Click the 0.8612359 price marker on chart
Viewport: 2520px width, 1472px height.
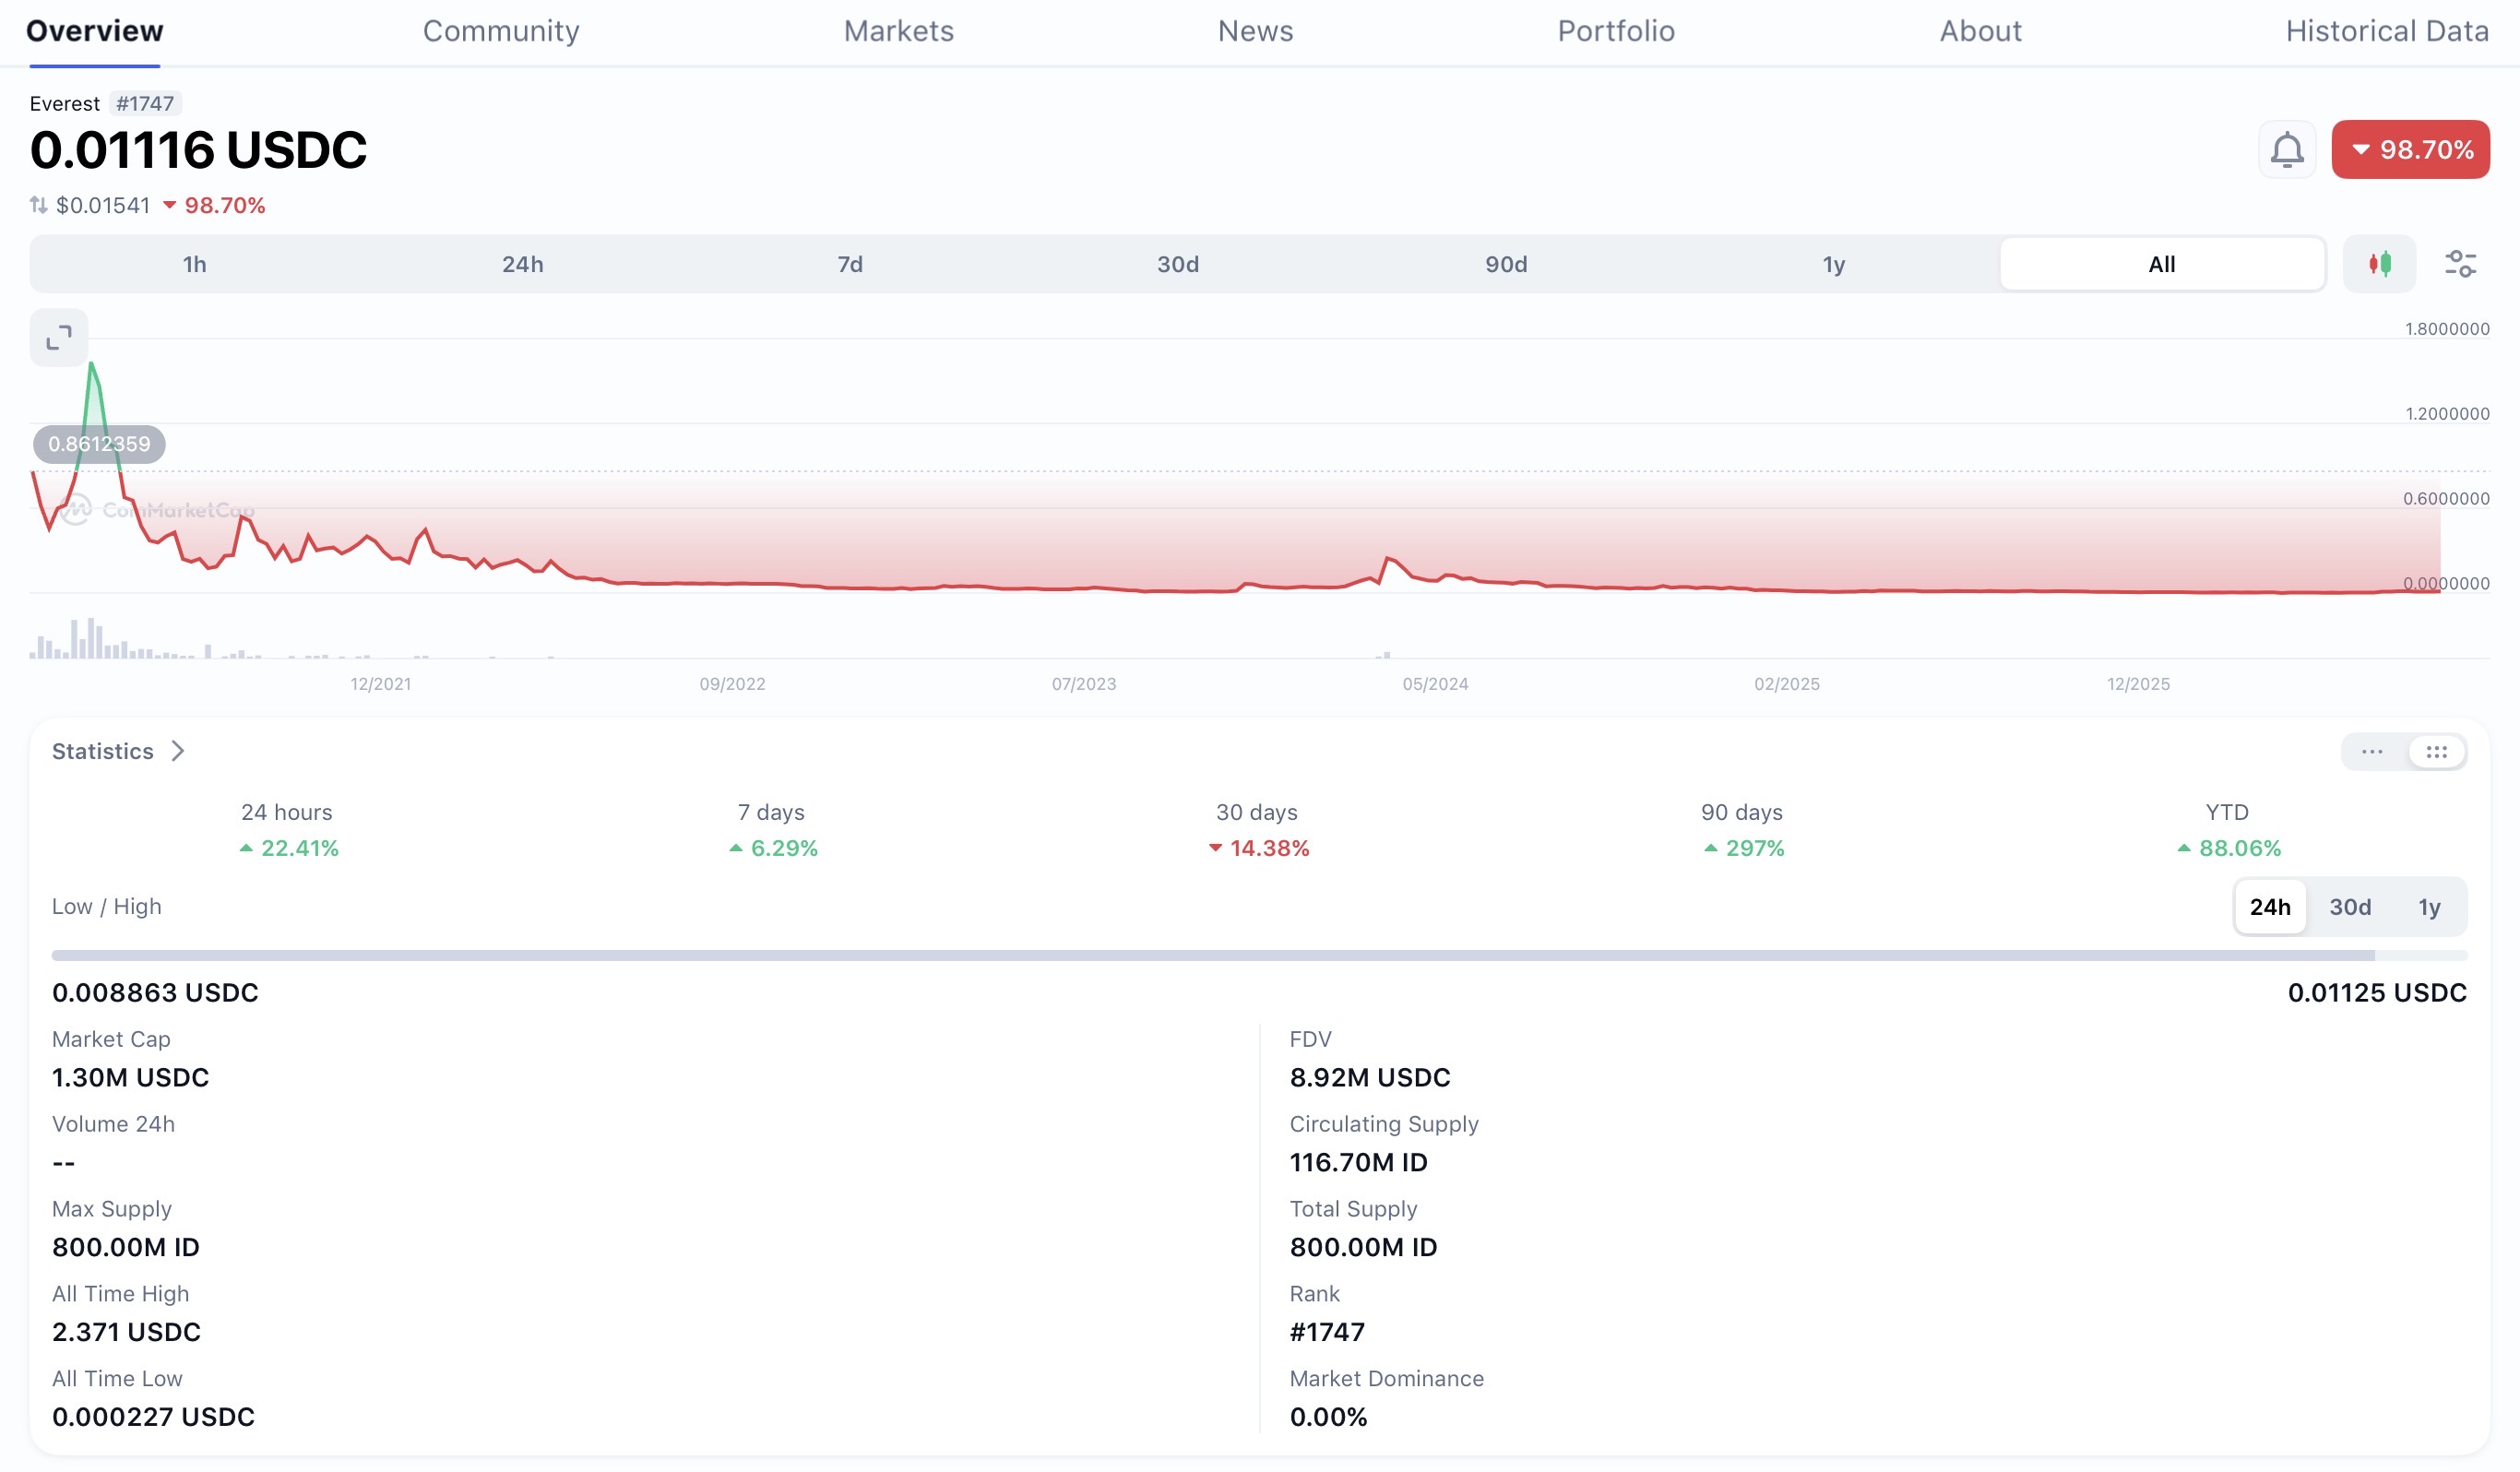click(99, 444)
